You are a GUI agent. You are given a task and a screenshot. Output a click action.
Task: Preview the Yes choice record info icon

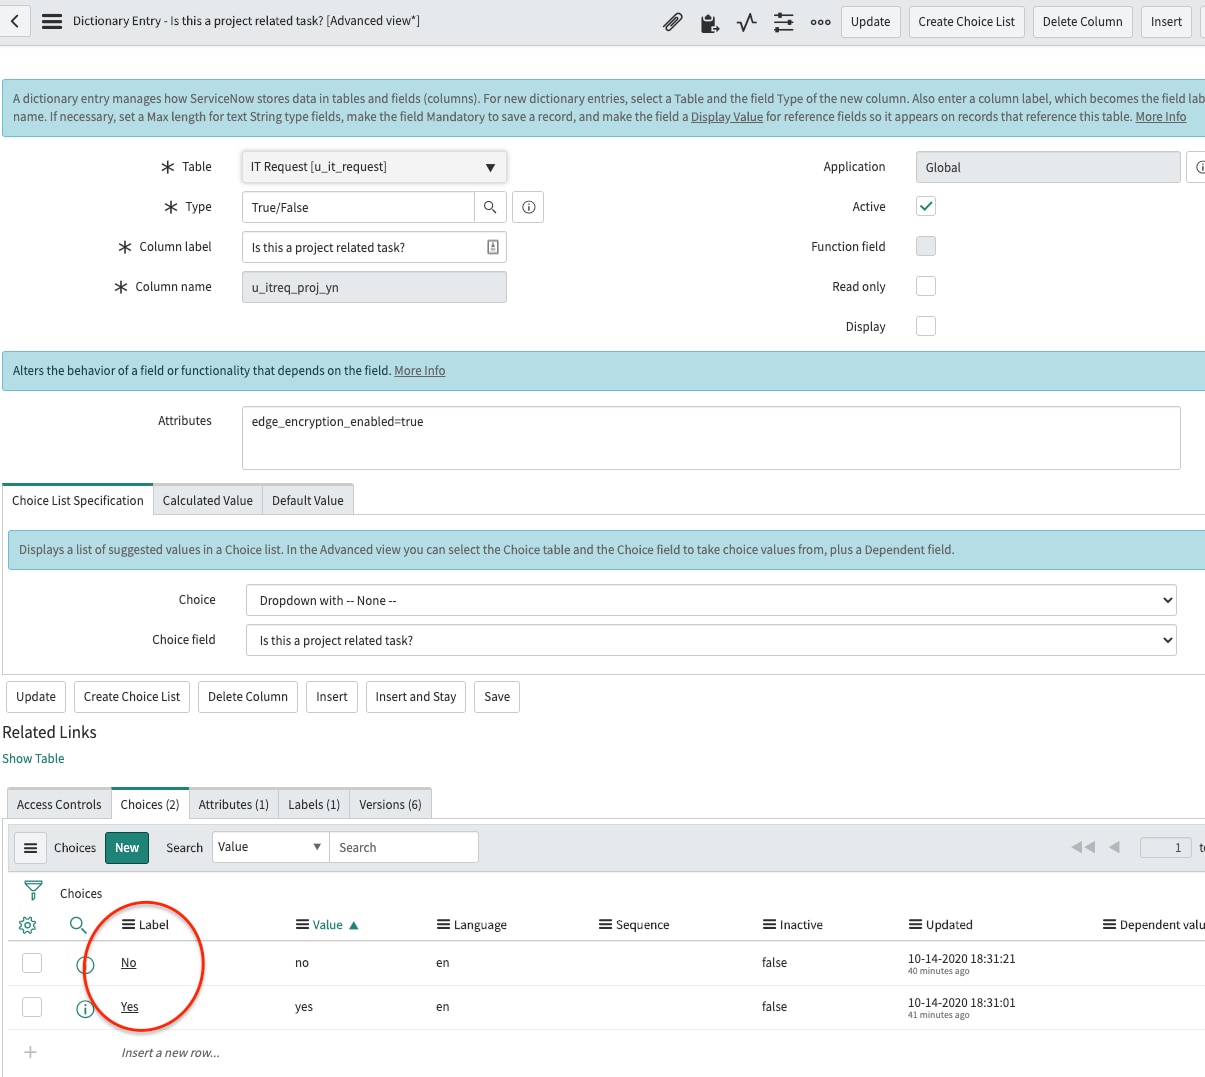85,1008
